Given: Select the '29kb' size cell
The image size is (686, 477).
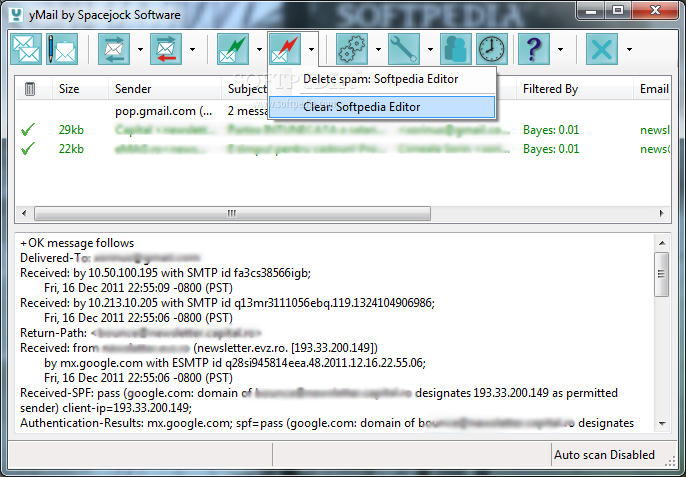Looking at the screenshot, I should (71, 130).
